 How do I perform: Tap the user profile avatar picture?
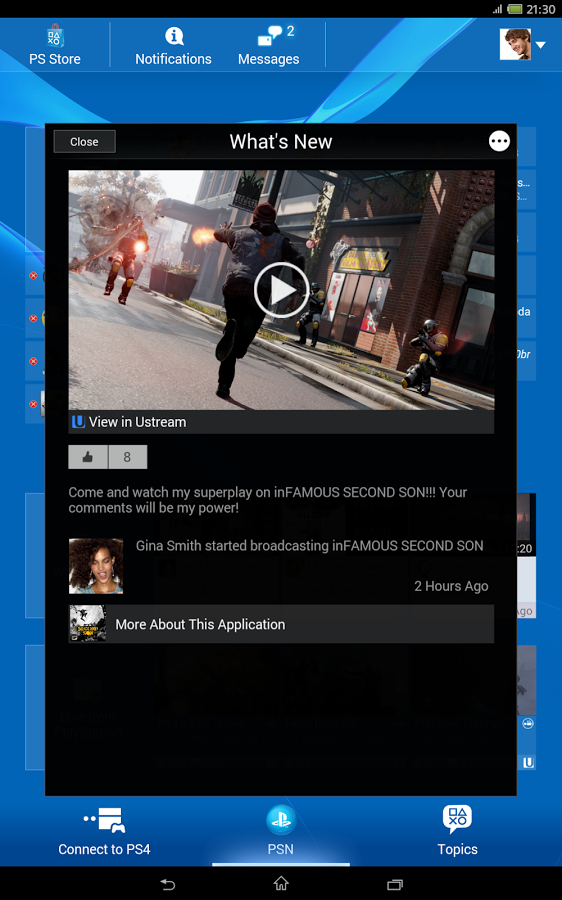pos(515,44)
